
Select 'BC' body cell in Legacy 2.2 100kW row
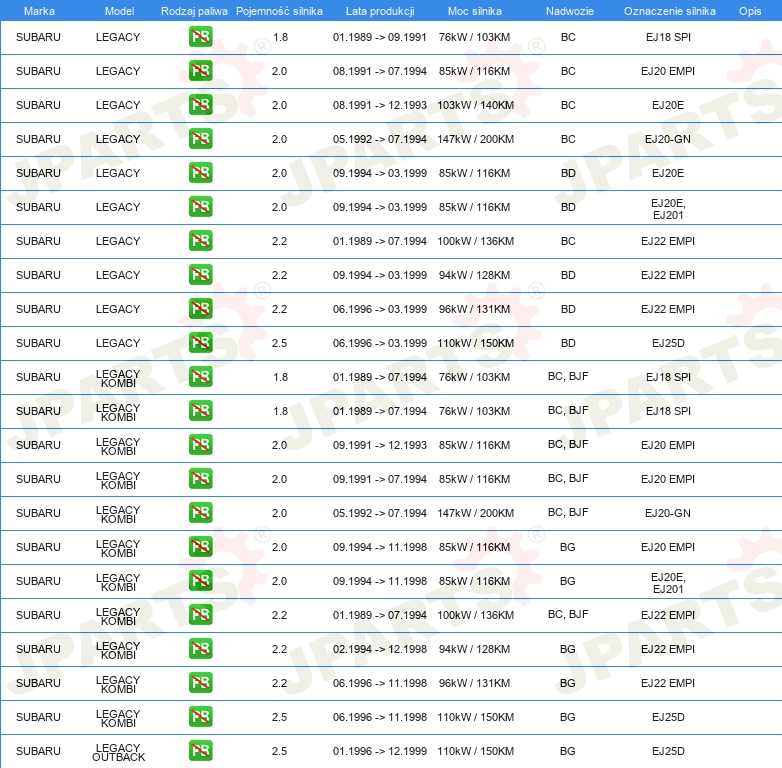point(568,241)
